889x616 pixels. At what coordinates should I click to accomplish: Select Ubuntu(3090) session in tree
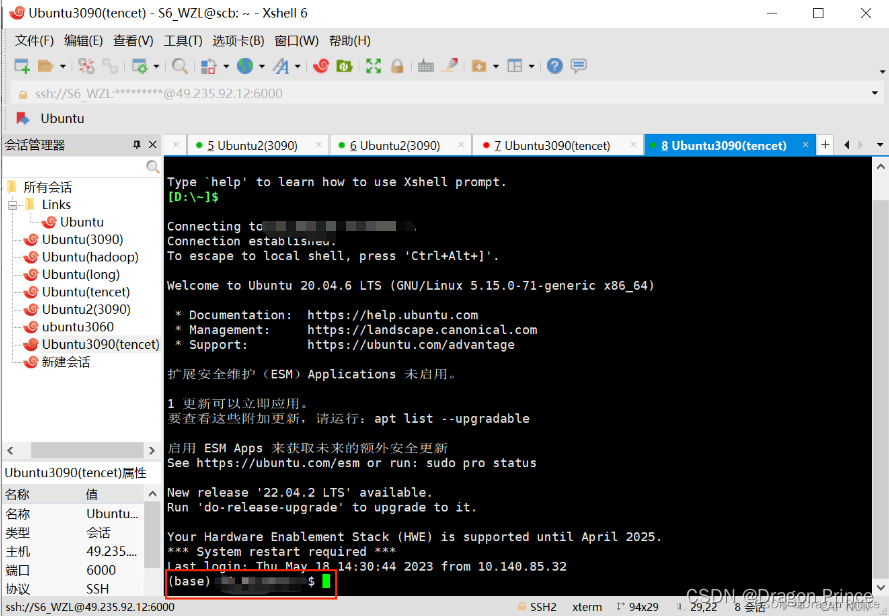[x=82, y=239]
